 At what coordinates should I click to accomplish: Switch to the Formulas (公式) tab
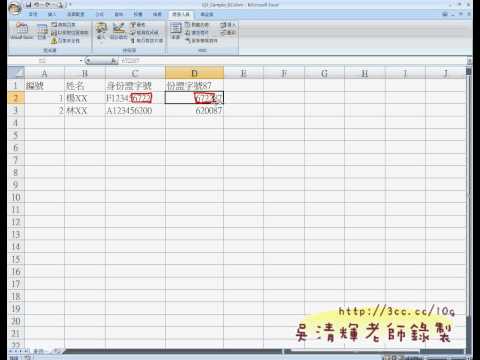(x=100, y=14)
